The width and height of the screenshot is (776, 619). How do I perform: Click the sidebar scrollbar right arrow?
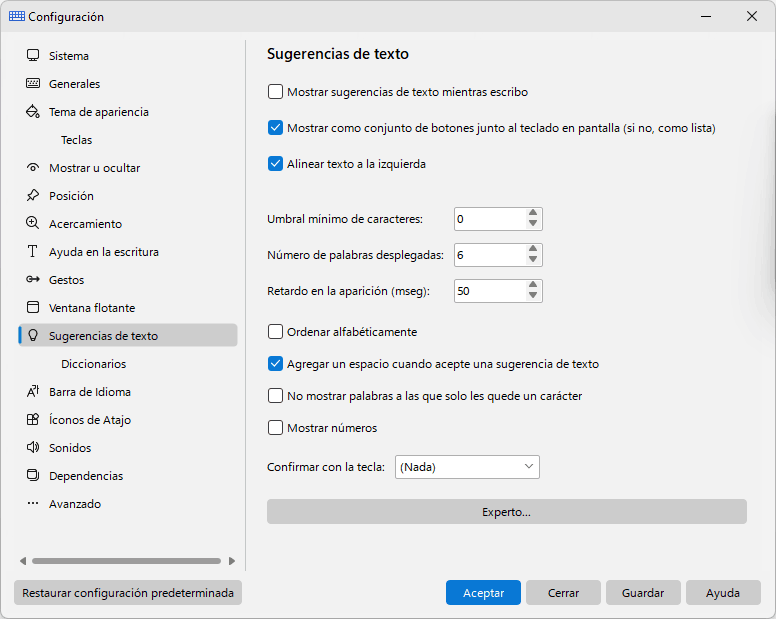pos(232,561)
